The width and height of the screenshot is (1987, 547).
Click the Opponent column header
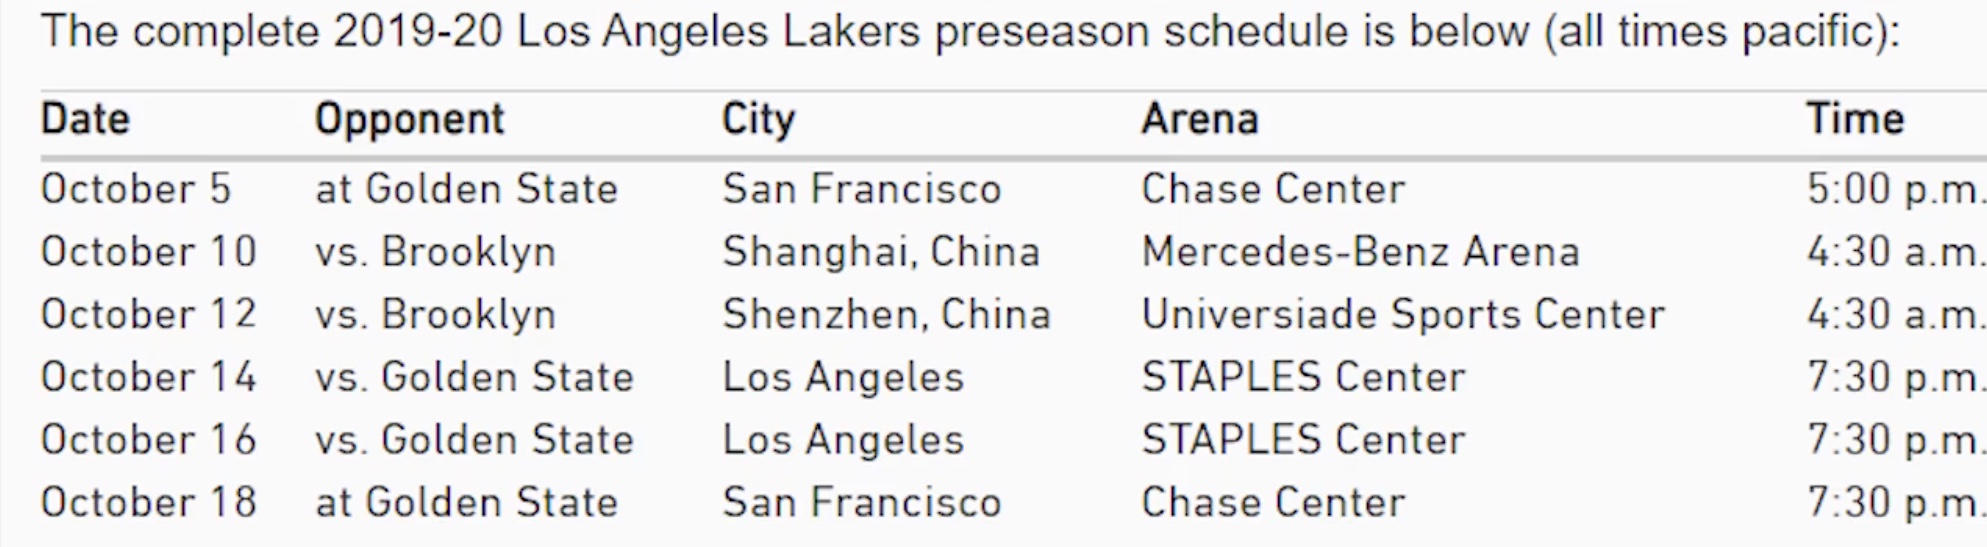pos(409,120)
